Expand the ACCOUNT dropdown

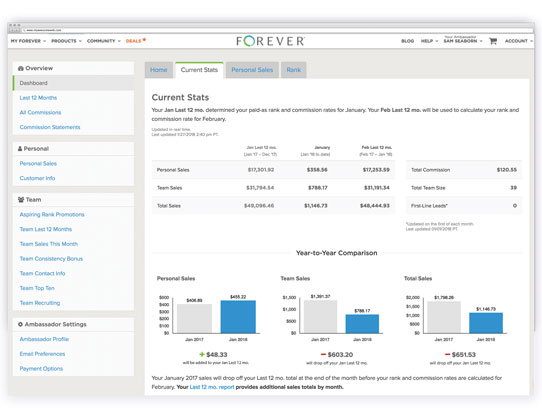coord(518,41)
